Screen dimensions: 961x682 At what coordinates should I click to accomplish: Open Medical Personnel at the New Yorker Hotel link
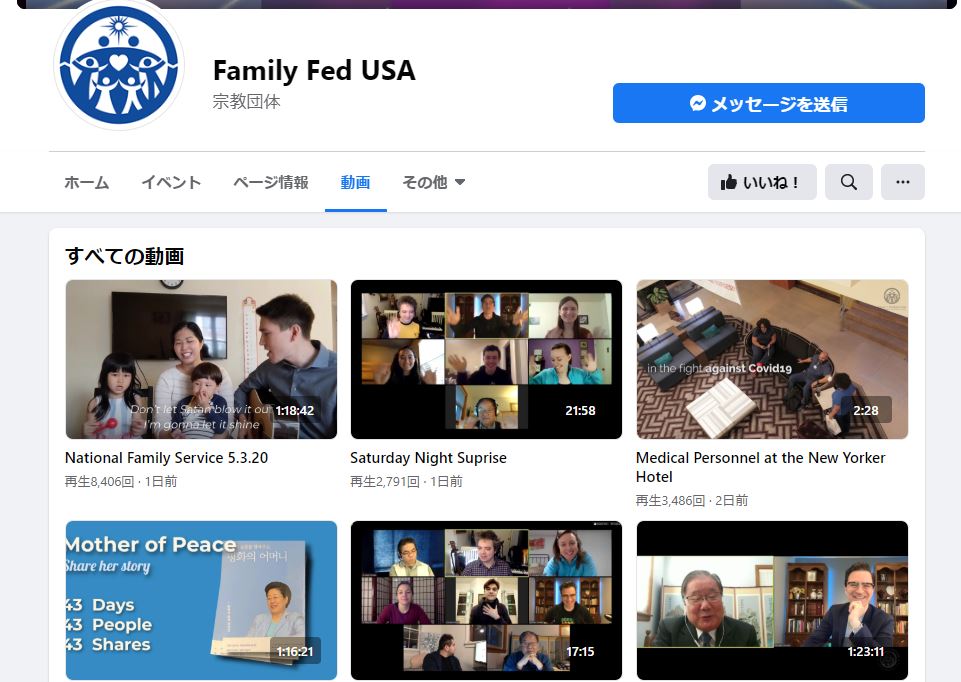coord(761,467)
